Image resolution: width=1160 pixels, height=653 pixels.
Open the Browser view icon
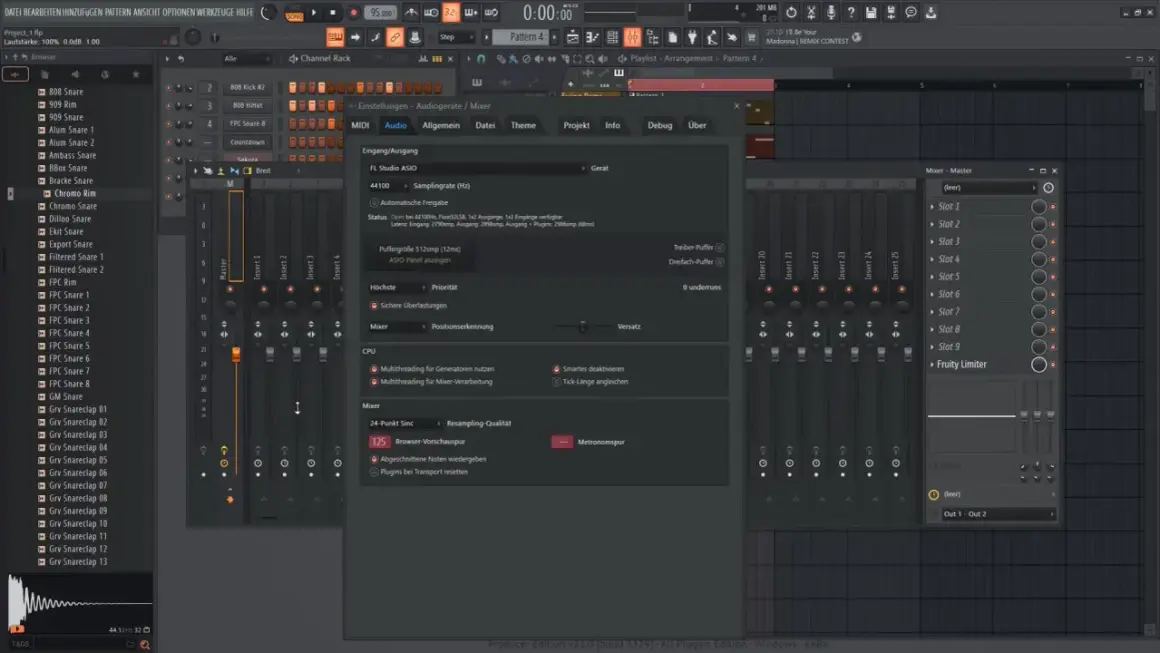(x=652, y=37)
